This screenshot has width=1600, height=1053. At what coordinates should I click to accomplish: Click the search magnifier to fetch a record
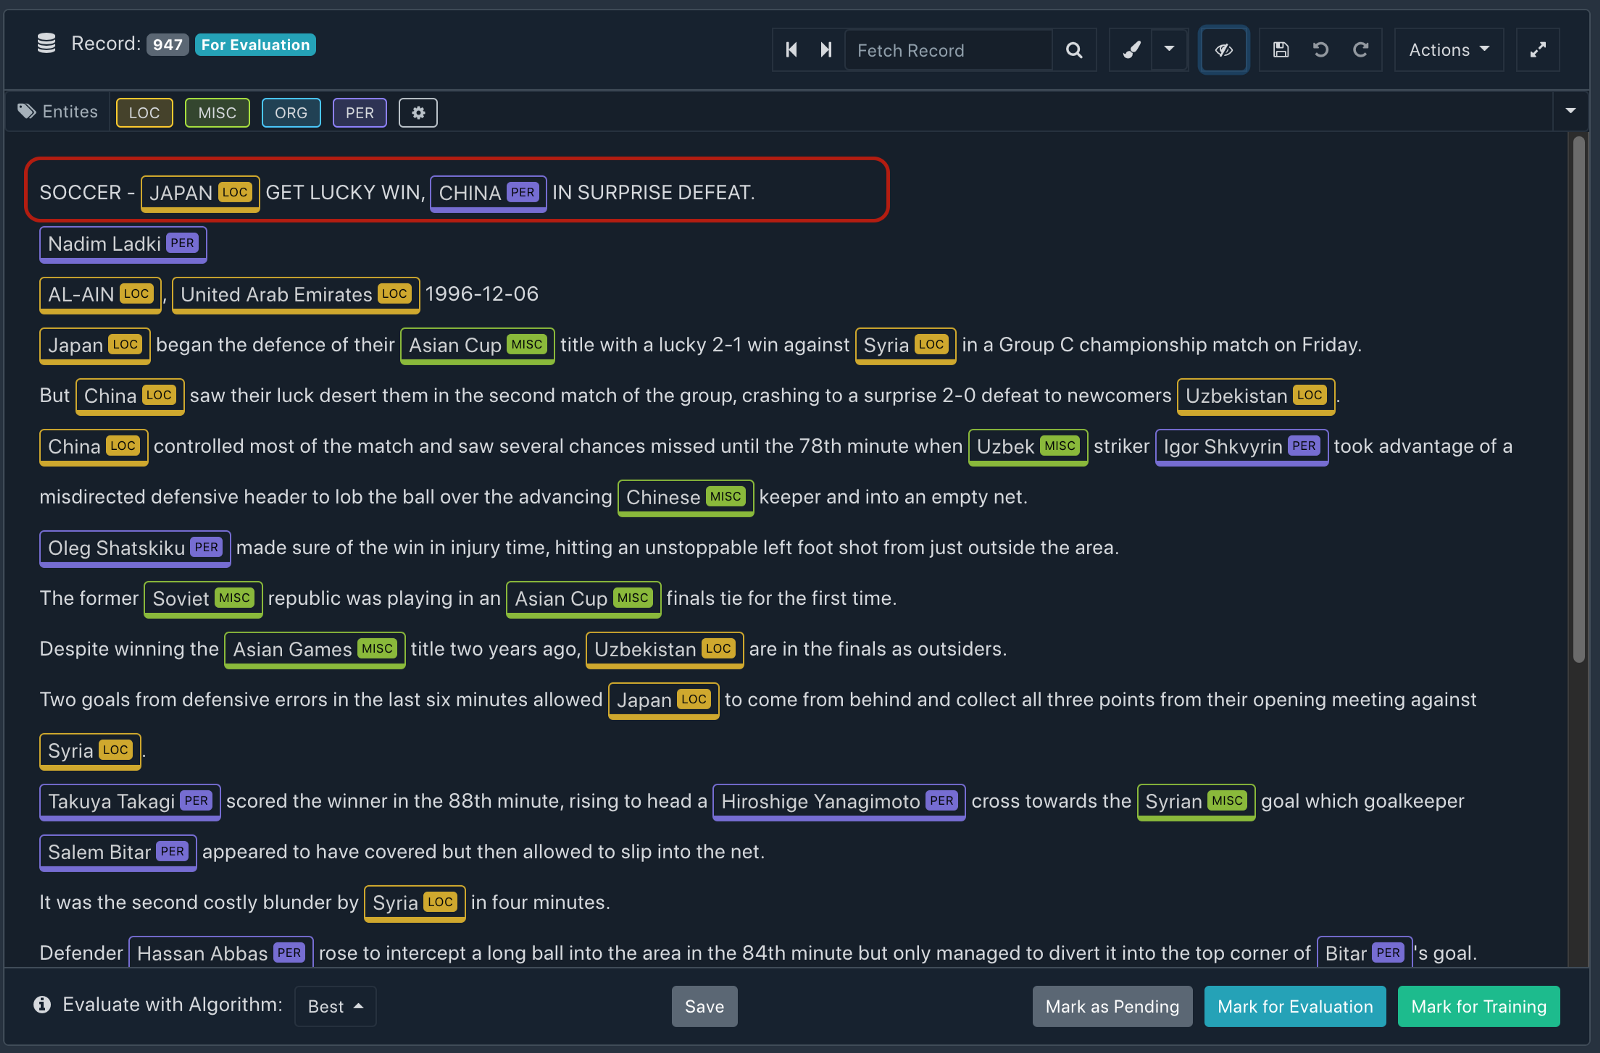coord(1074,50)
